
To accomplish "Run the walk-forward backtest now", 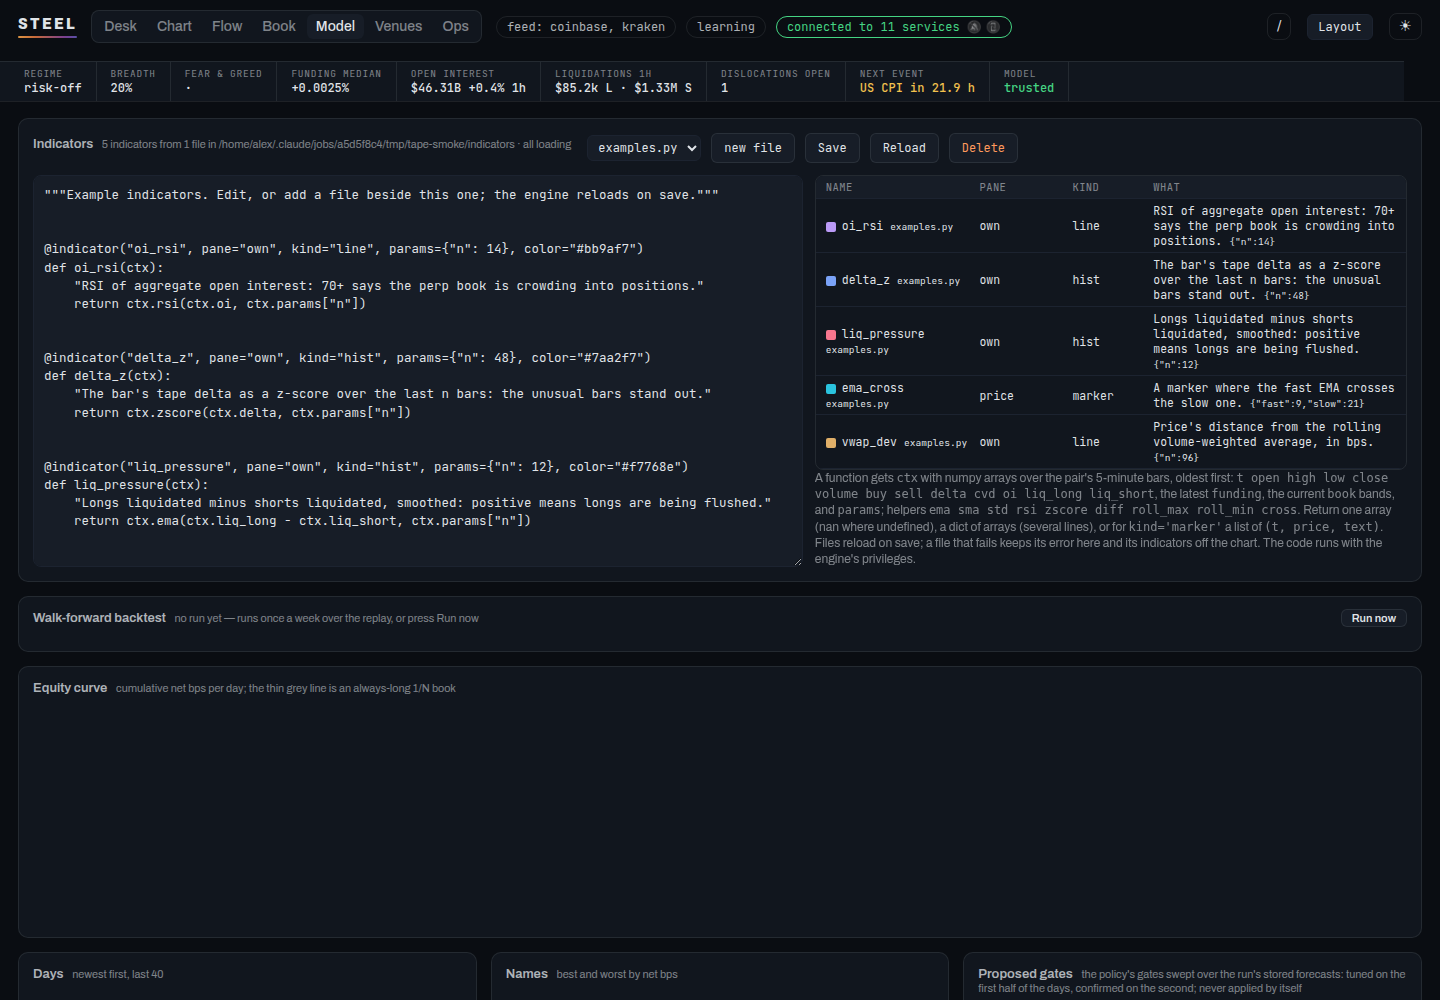I will point(1373,618).
